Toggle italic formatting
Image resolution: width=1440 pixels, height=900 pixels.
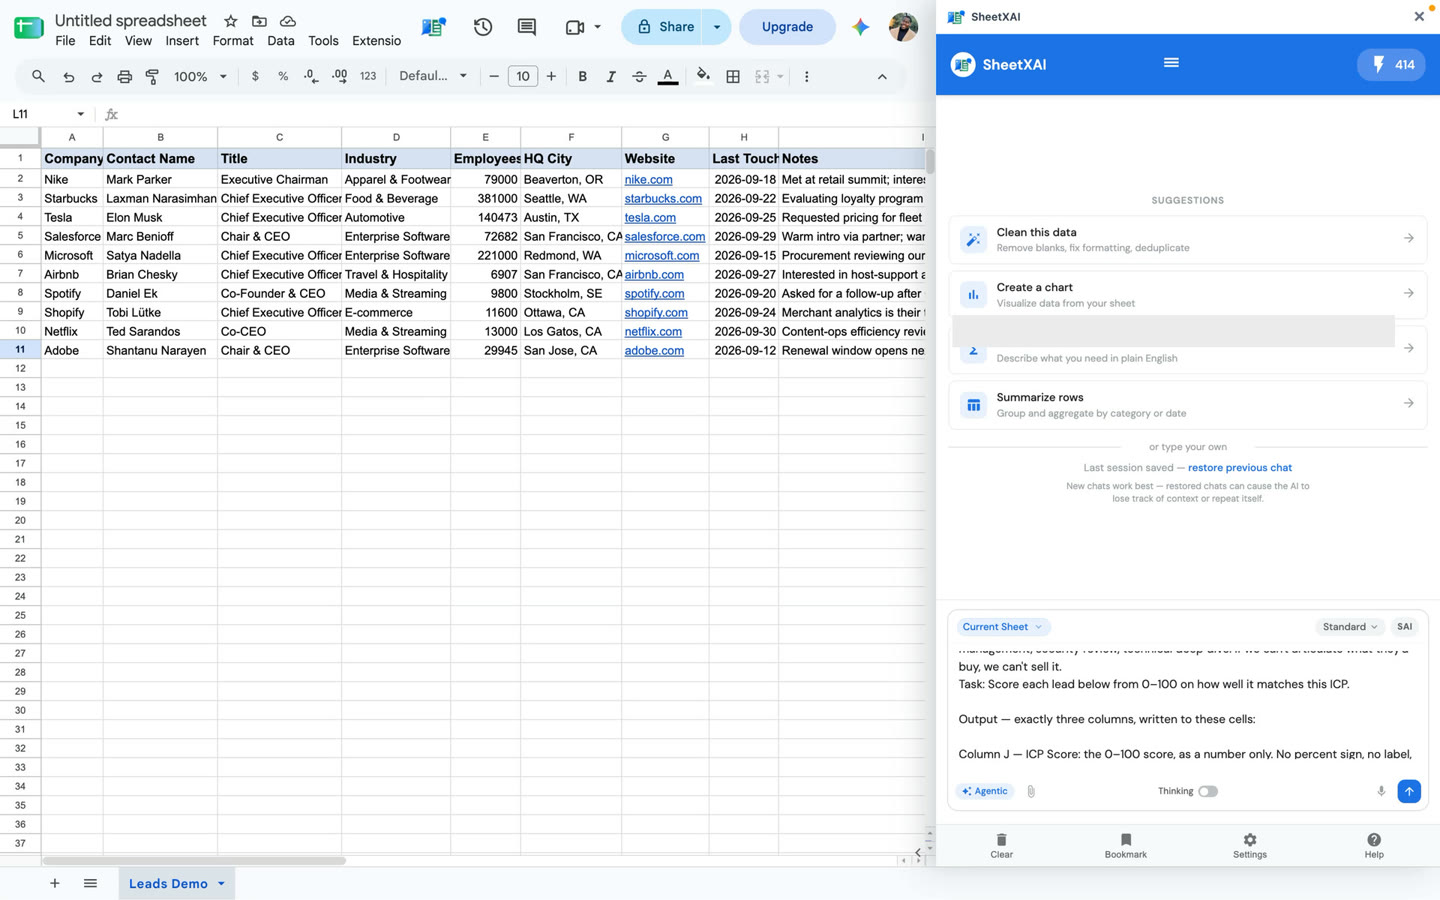610,76
